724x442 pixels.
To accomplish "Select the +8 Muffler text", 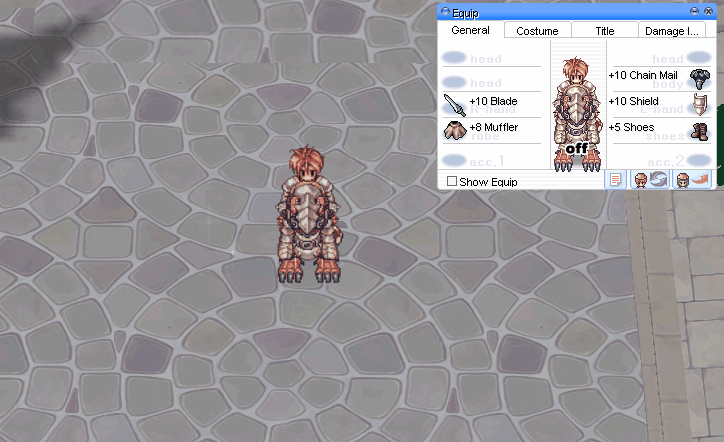I will point(494,127).
